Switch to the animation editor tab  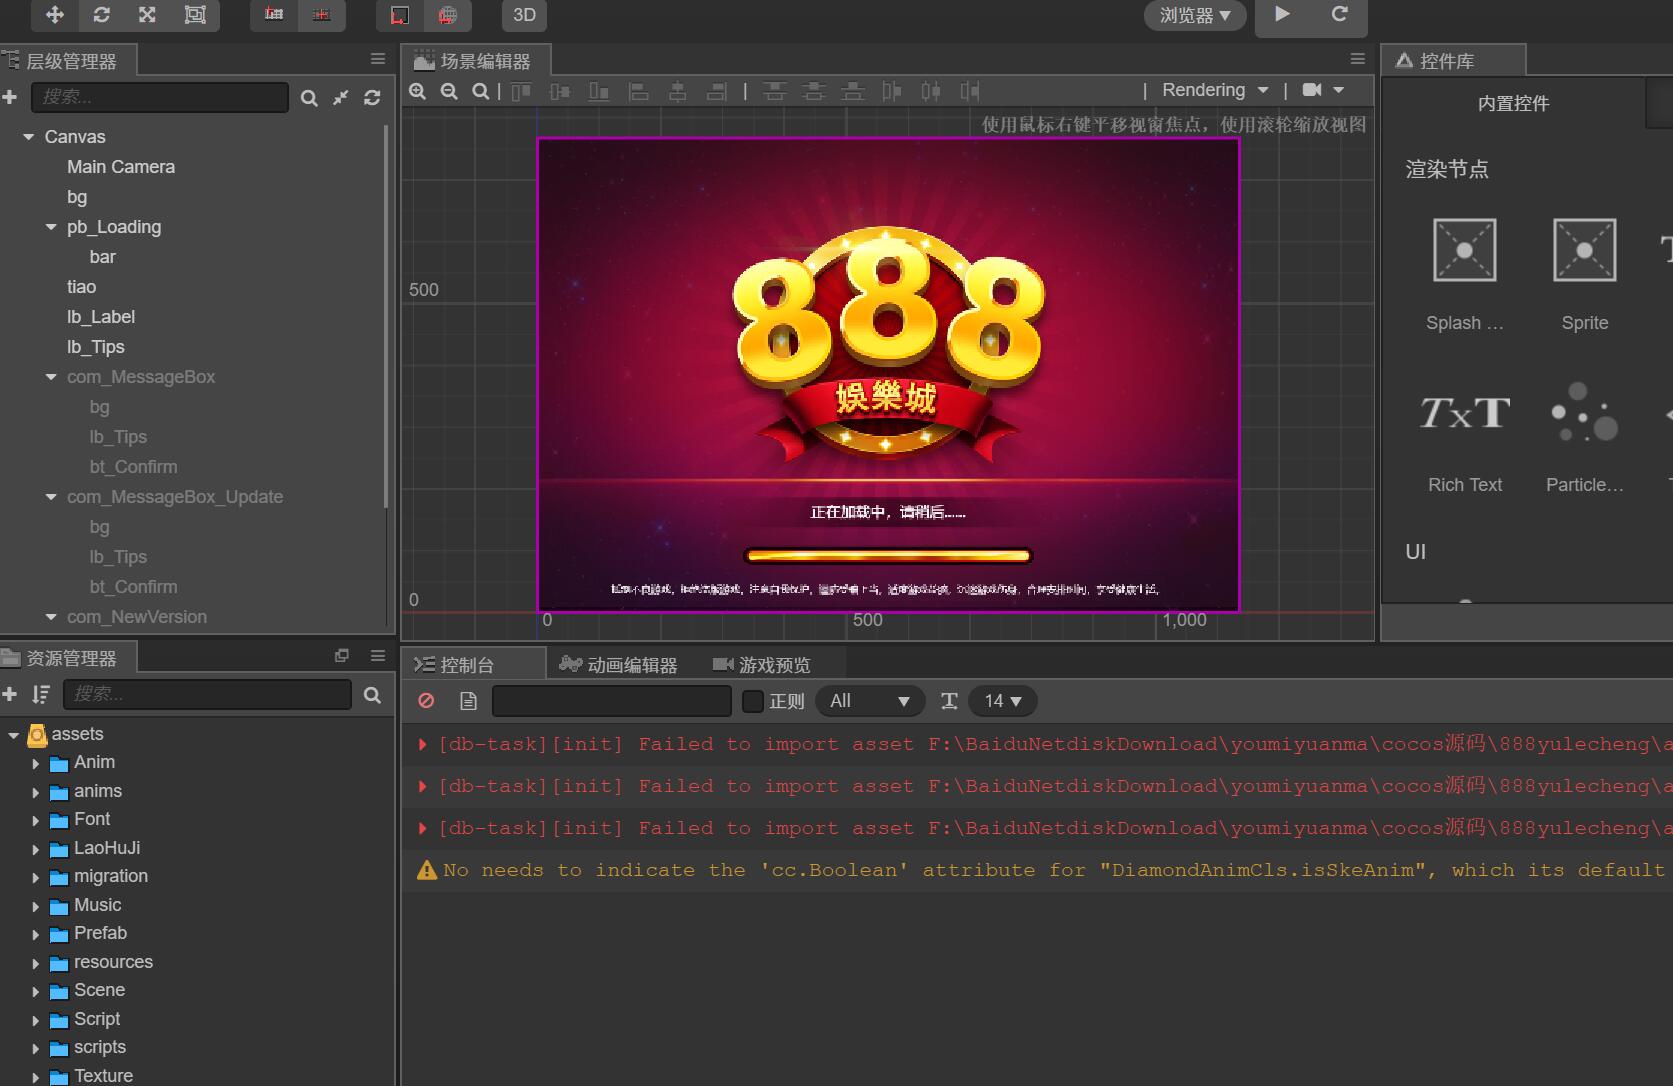620,665
